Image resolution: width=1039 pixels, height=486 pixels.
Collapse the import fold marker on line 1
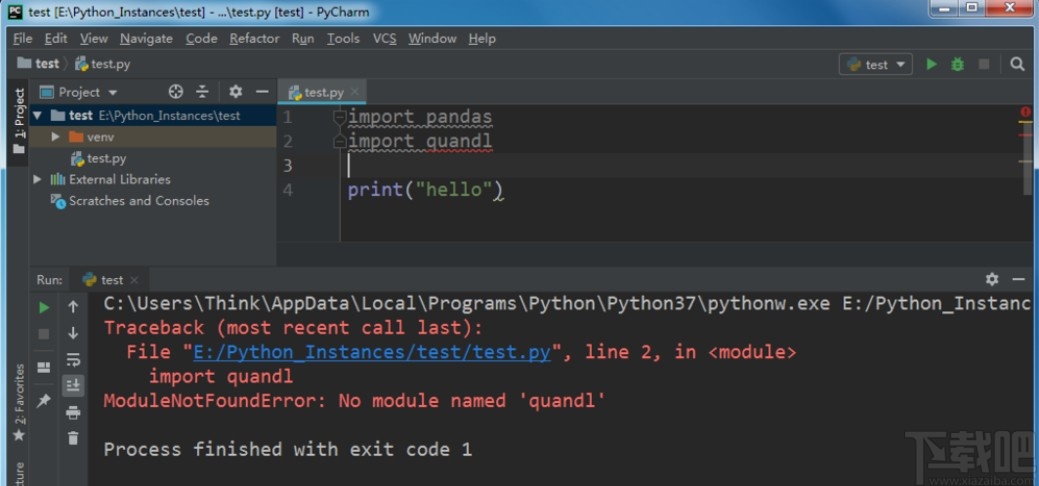coord(340,118)
